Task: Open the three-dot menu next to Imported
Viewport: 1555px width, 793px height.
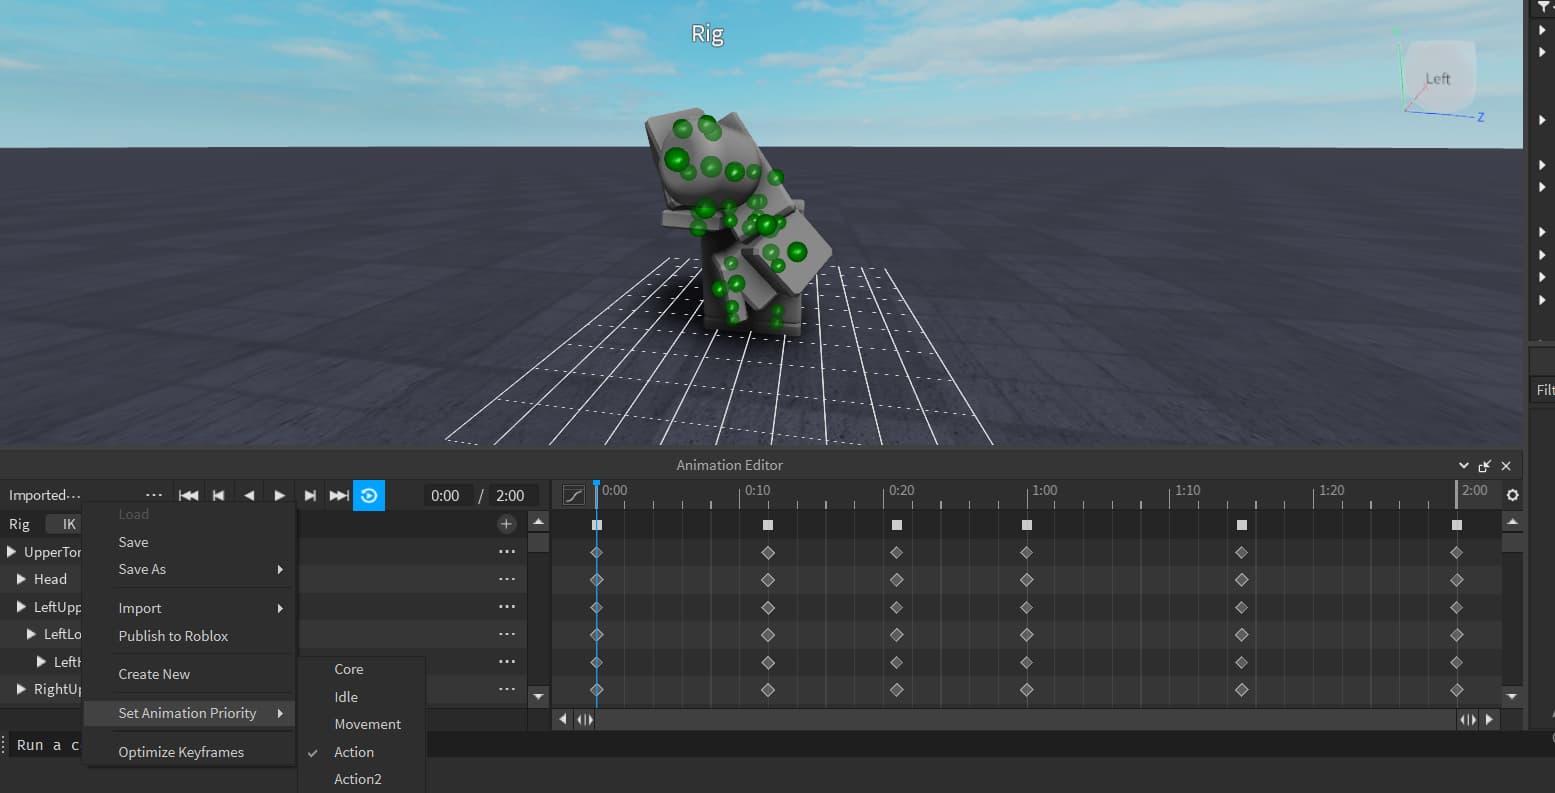Action: (x=153, y=494)
